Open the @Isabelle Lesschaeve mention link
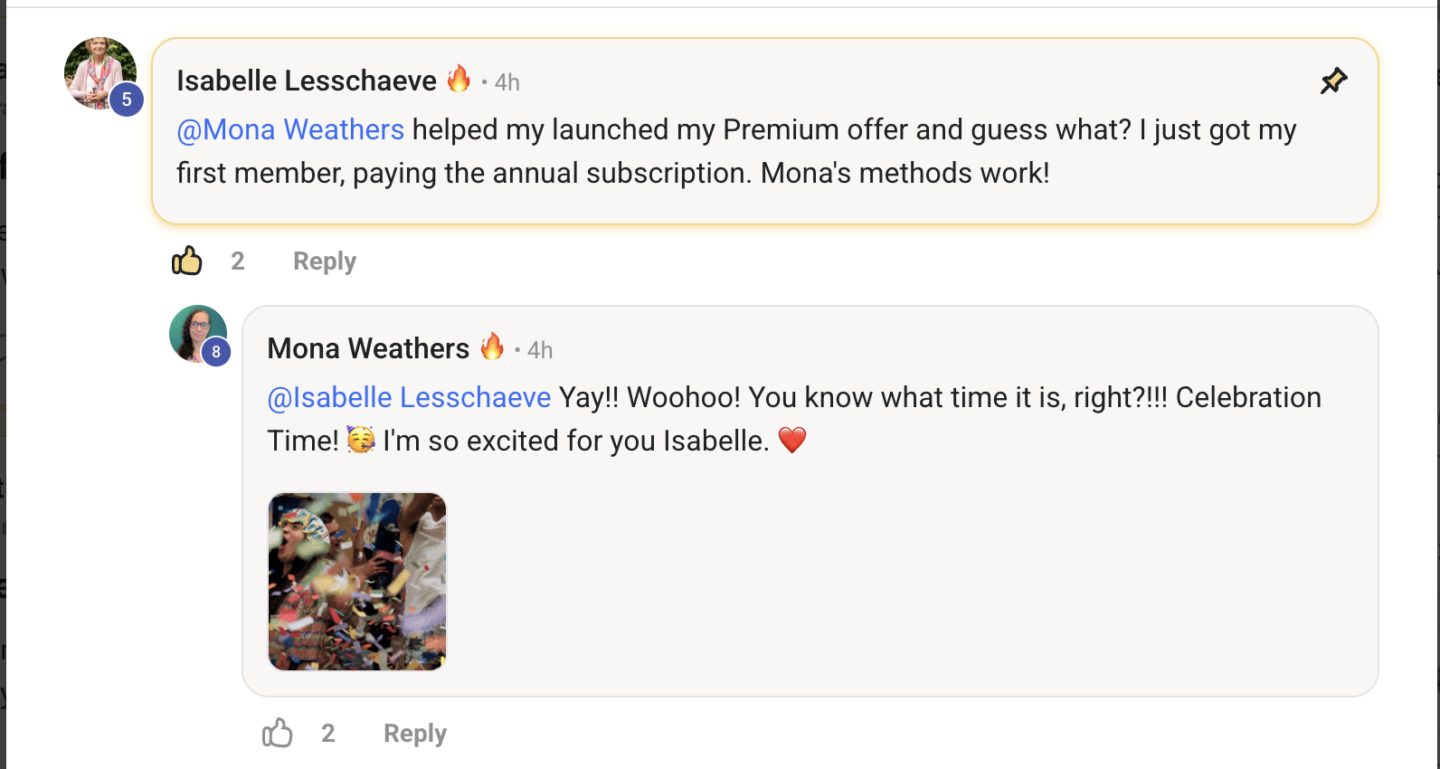The image size is (1440, 769). click(x=409, y=397)
